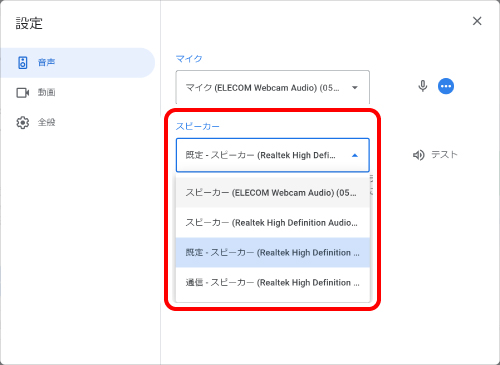Choose スピーカー (ELECOM Webcam Audio) option
The width and height of the screenshot is (500, 365).
point(273,193)
